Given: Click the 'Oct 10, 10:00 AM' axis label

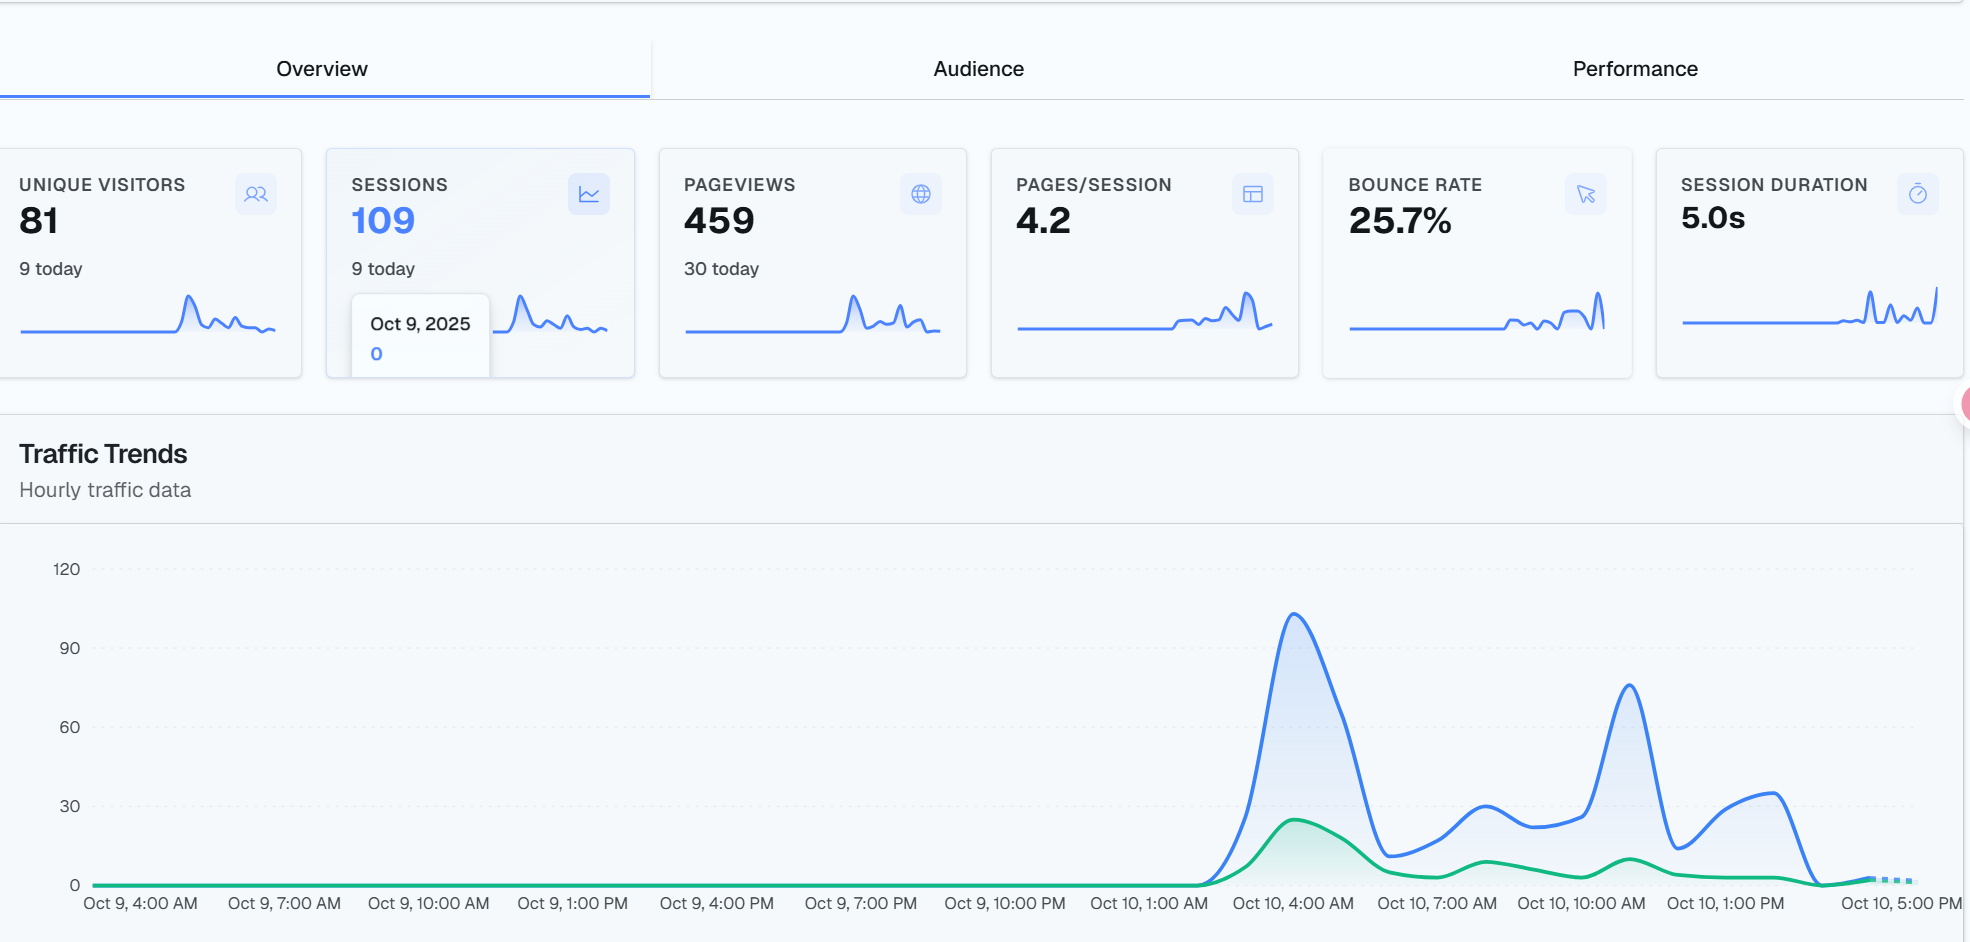Looking at the screenshot, I should [x=1581, y=904].
